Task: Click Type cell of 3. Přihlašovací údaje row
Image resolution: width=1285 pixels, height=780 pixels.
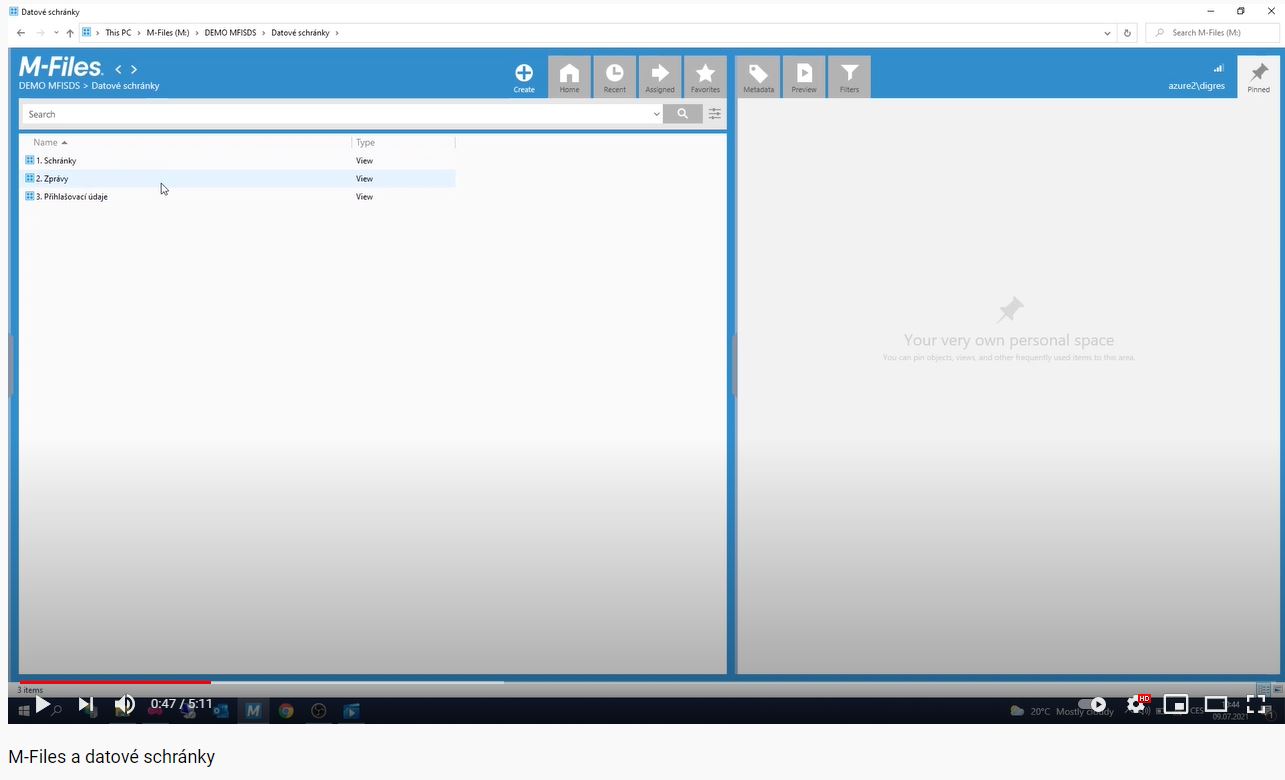Action: pos(364,196)
